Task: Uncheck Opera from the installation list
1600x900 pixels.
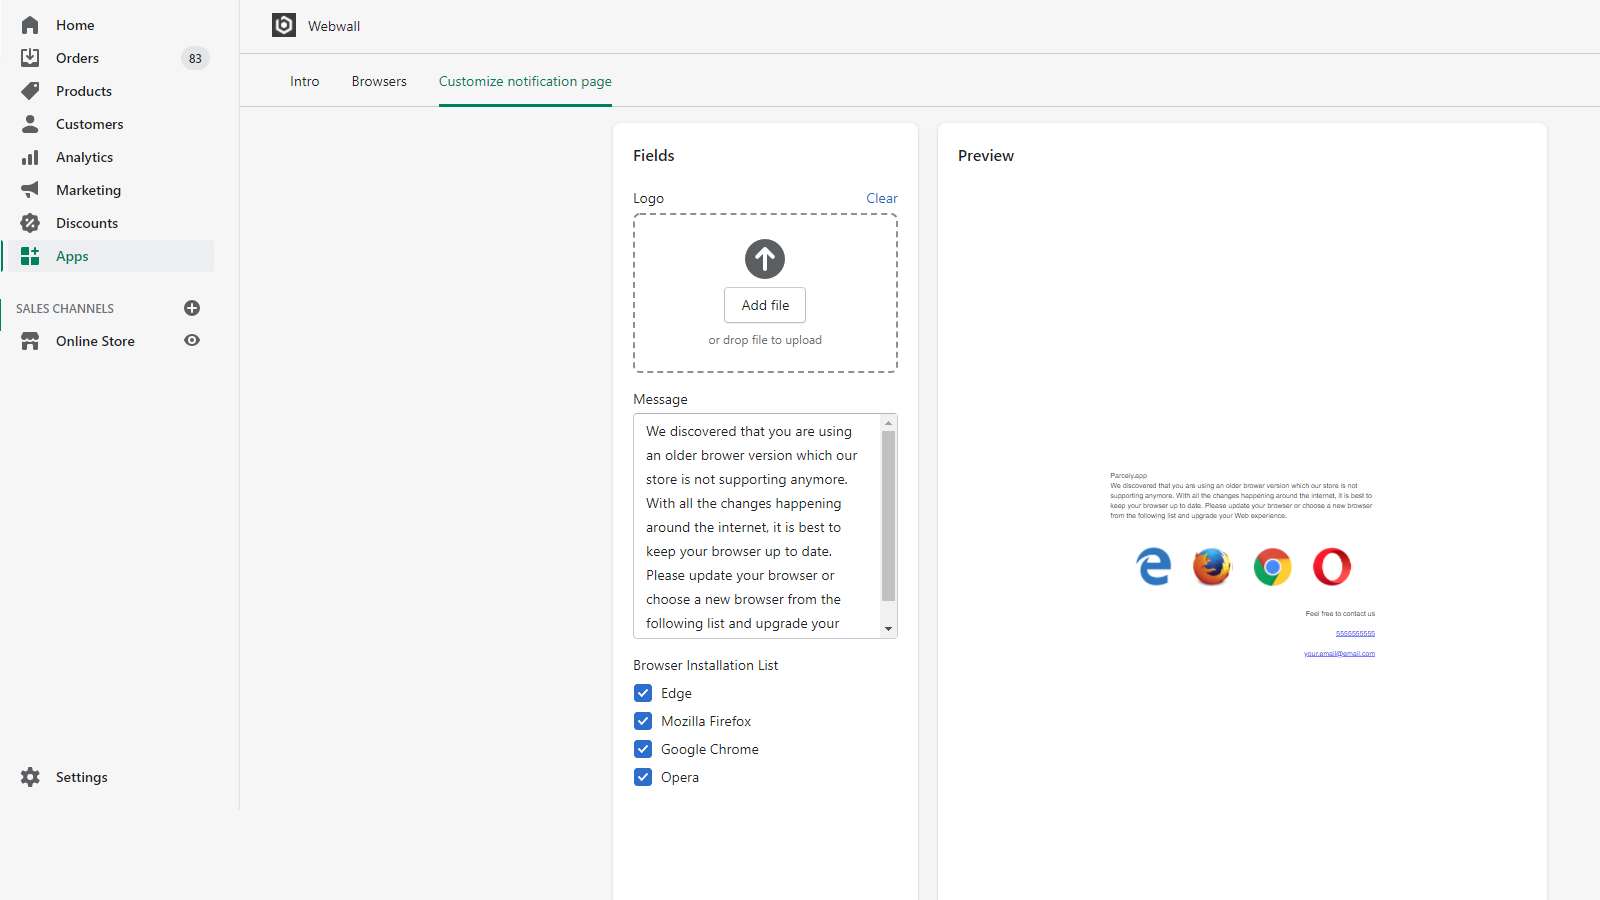Action: (x=643, y=776)
